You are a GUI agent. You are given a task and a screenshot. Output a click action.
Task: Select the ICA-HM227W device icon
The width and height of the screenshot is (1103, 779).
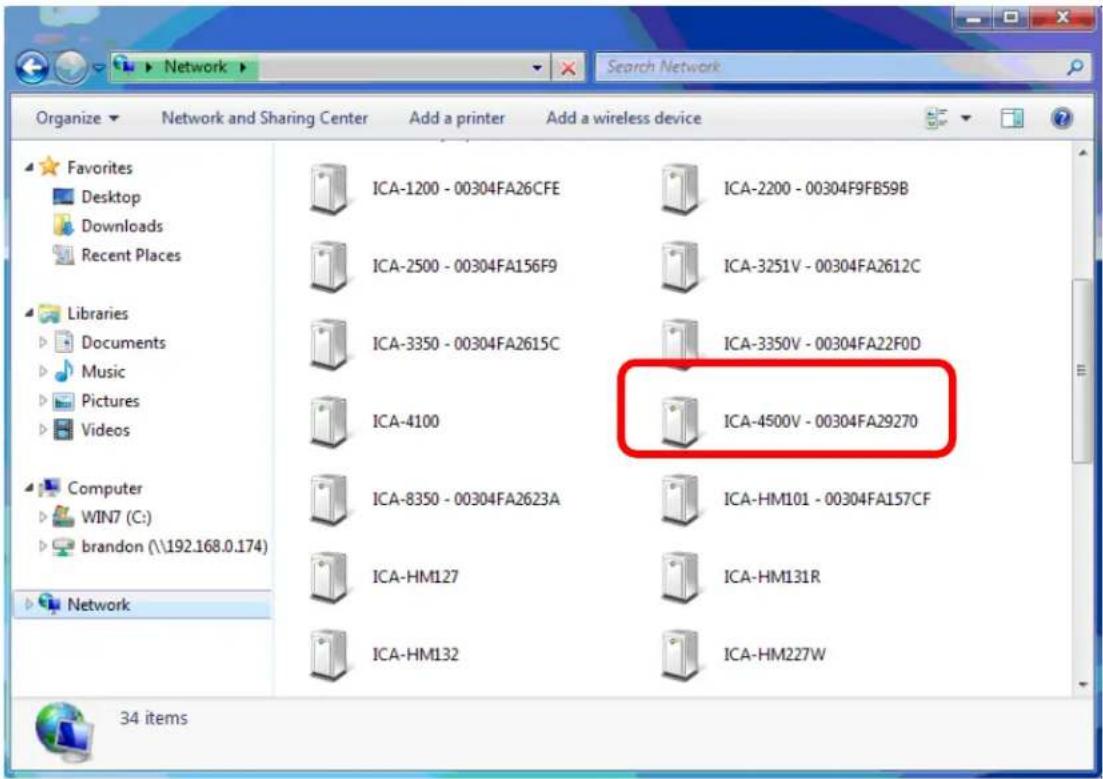(680, 654)
